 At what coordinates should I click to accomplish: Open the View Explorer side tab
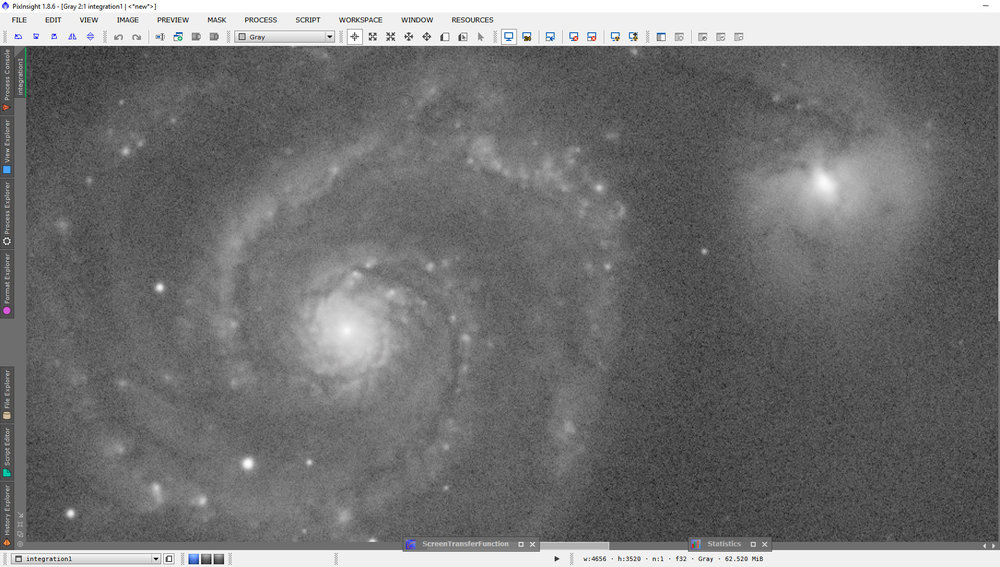click(x=7, y=147)
